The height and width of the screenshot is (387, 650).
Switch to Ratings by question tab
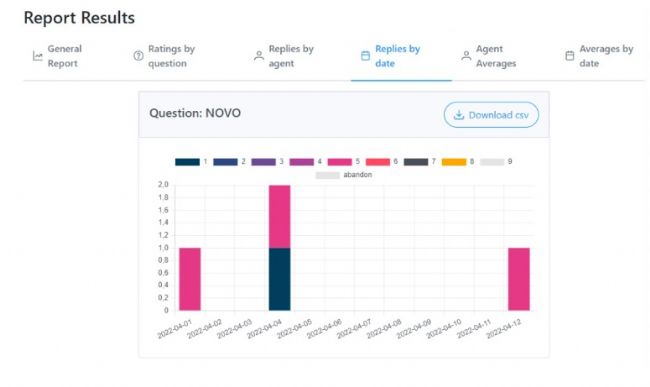click(x=164, y=56)
